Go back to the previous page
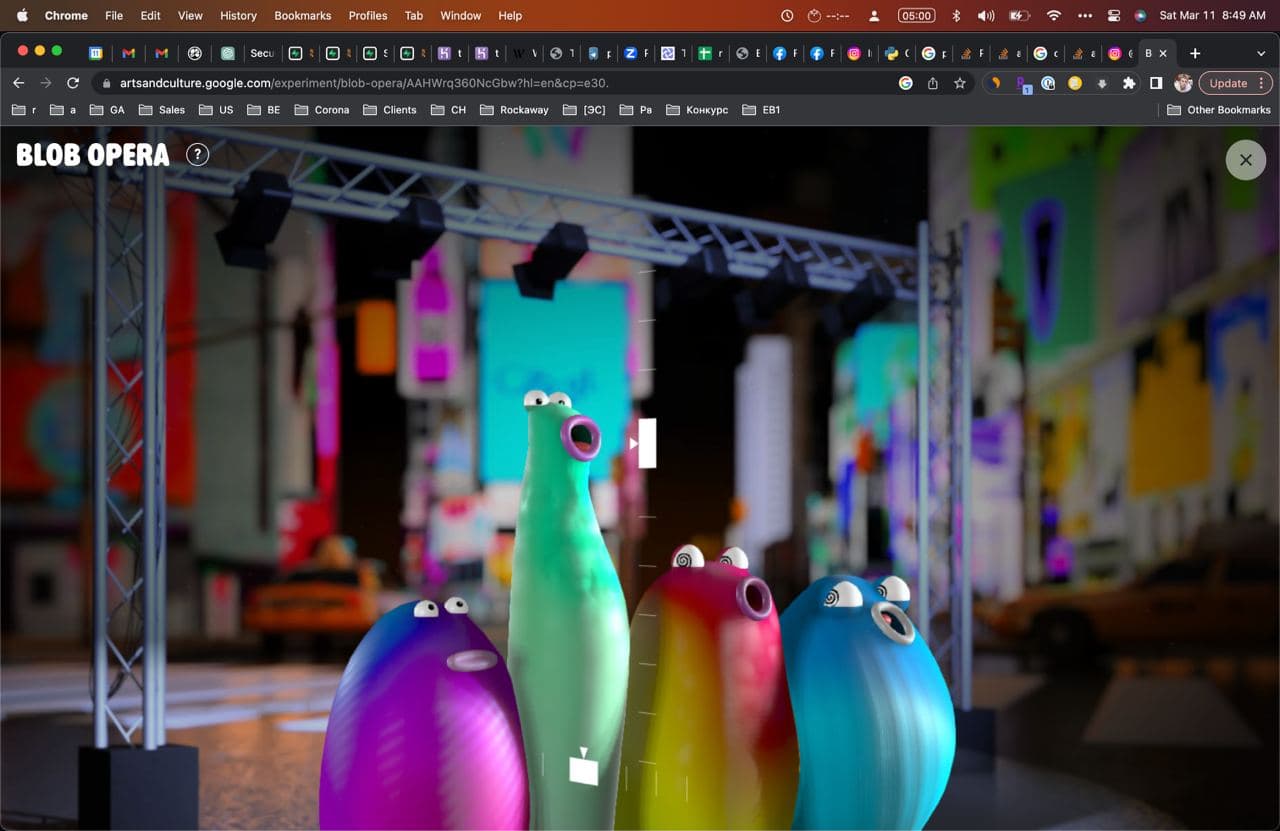Image resolution: width=1280 pixels, height=831 pixels. [18, 83]
